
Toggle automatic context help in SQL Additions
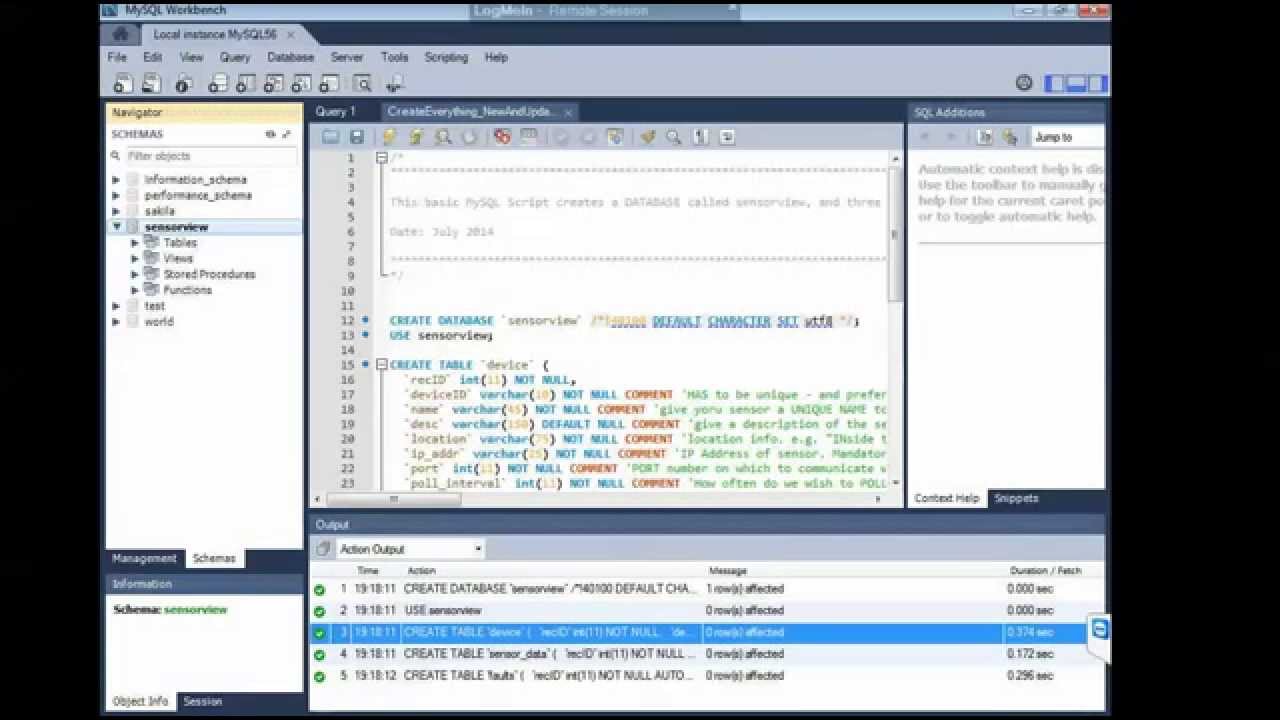(985, 137)
